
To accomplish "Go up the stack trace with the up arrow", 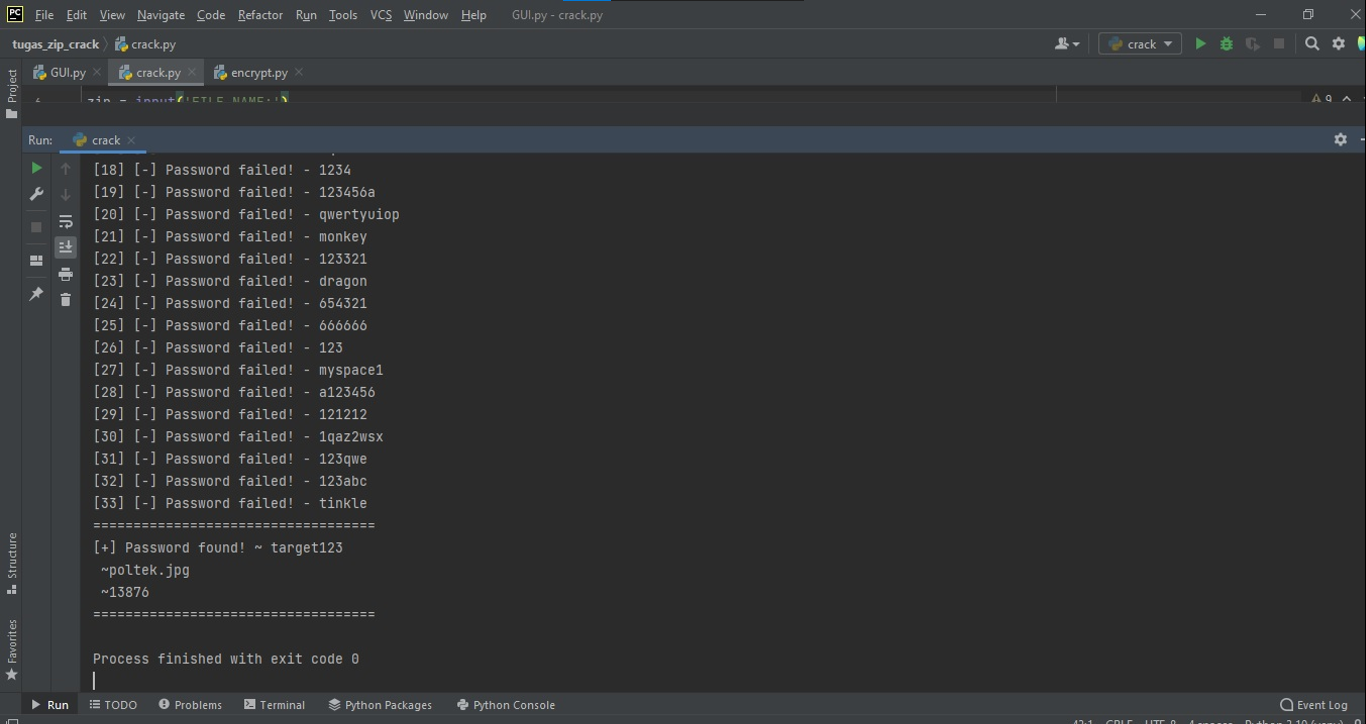I will point(66,168).
